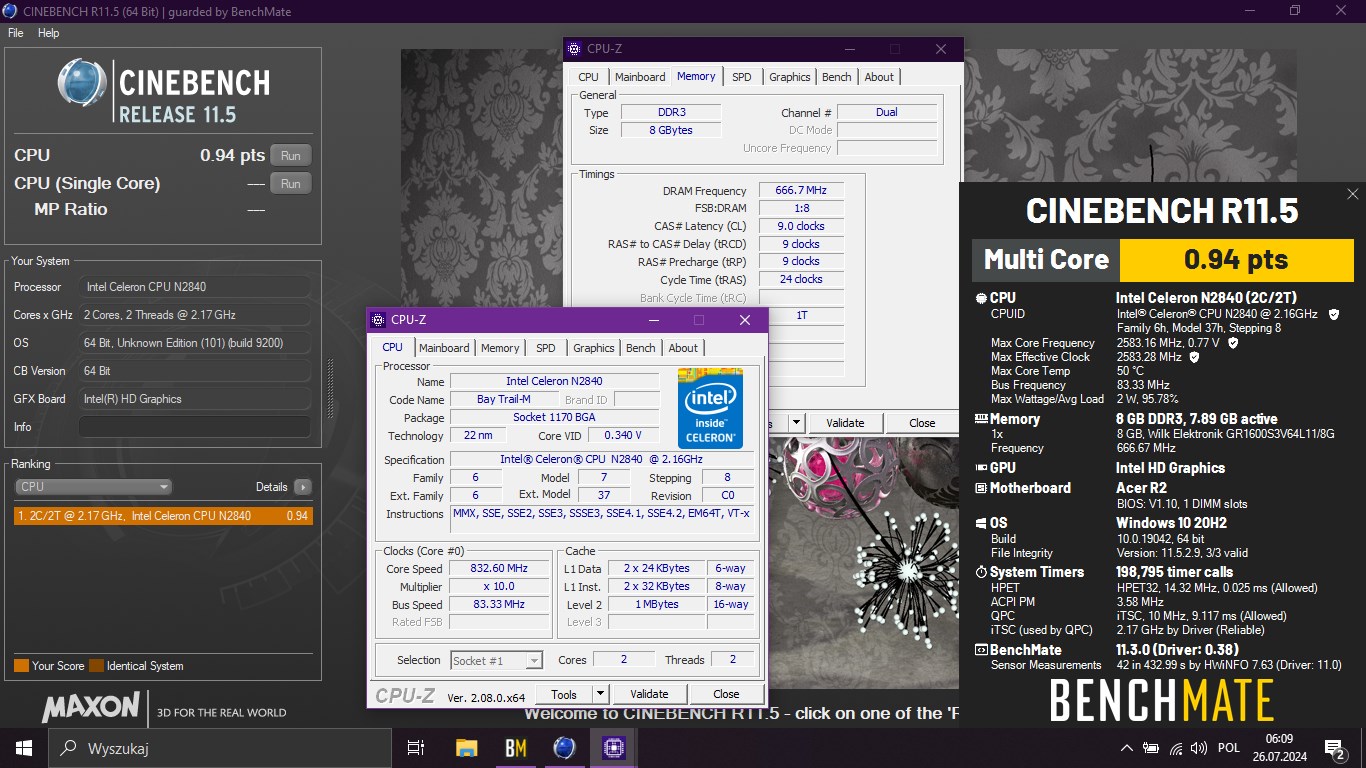Select Mainboard tab in rear CPU-Z window
The width and height of the screenshot is (1366, 768).
click(x=640, y=77)
